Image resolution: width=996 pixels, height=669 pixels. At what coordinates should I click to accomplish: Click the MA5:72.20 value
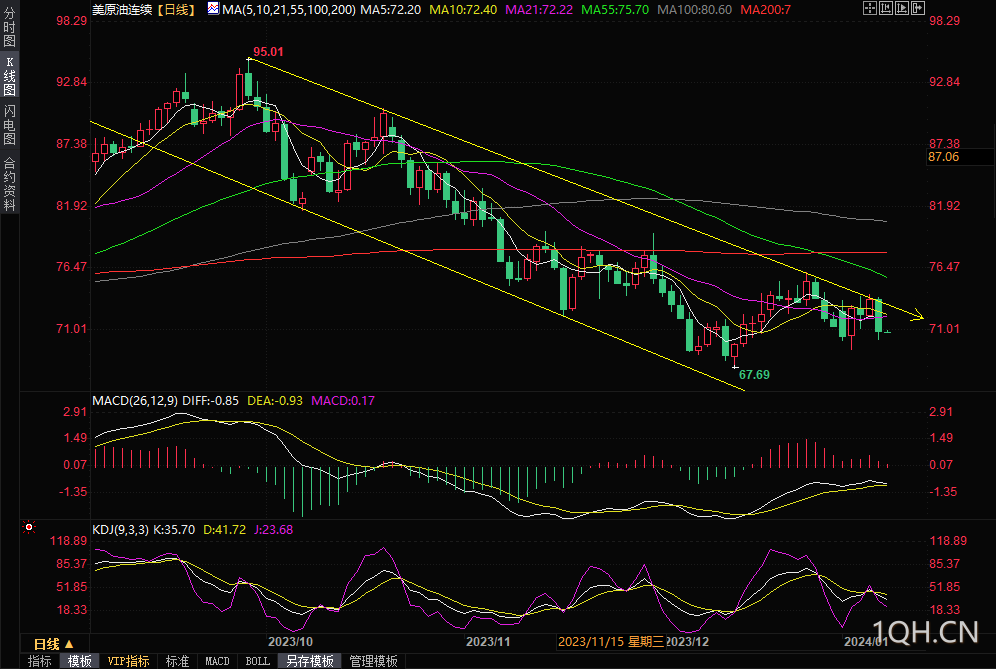[x=391, y=10]
